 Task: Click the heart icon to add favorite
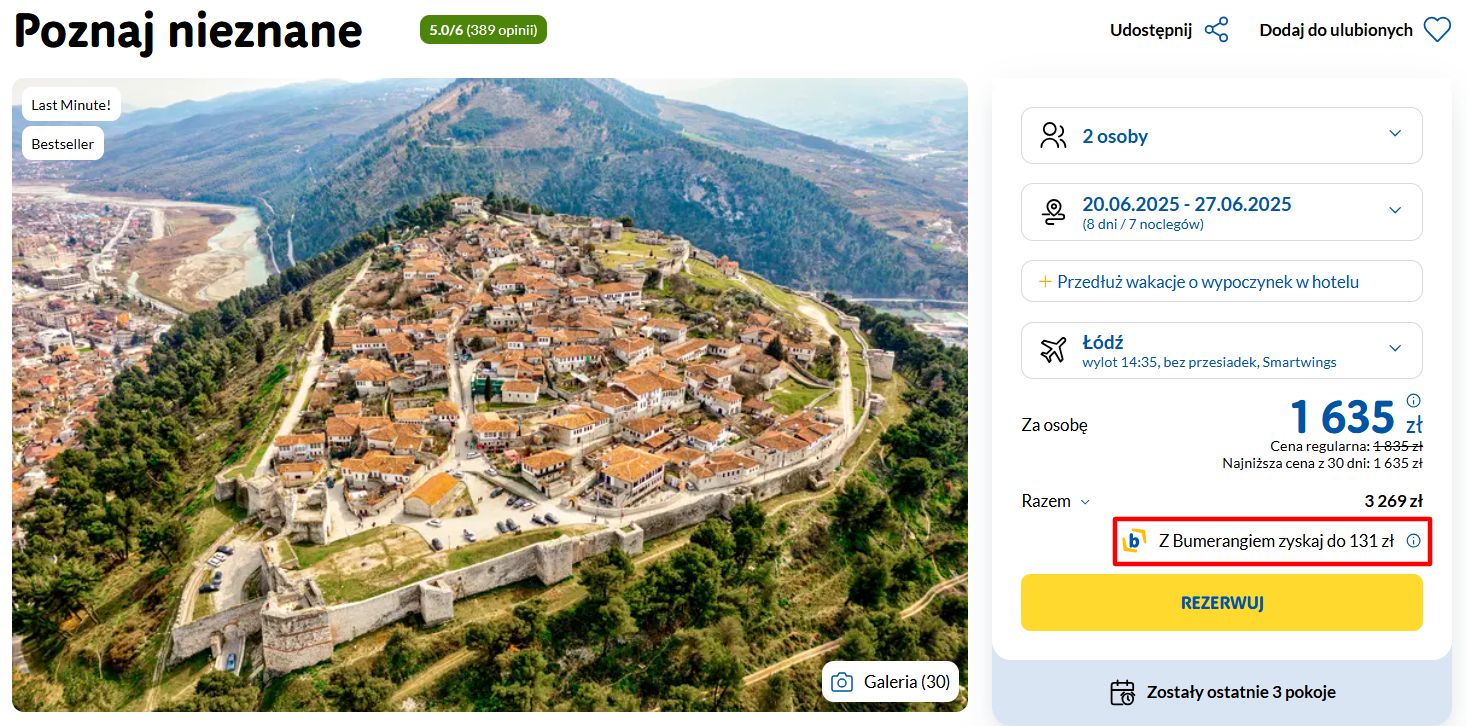point(1437,30)
